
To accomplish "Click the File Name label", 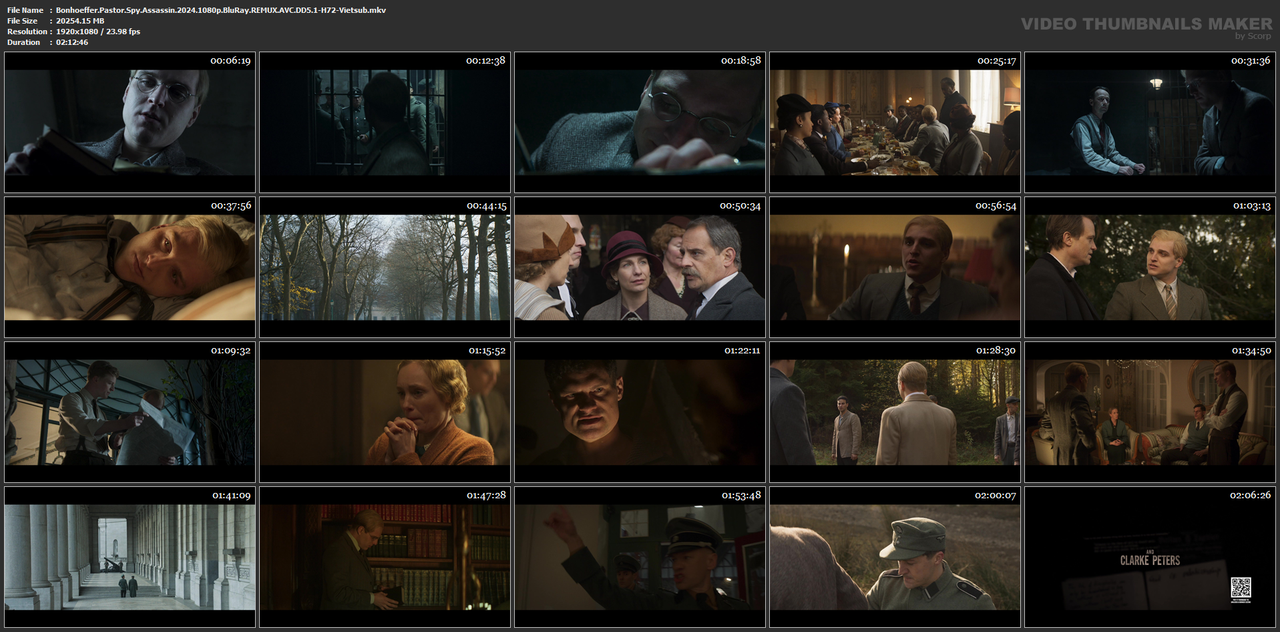I will (x=24, y=10).
